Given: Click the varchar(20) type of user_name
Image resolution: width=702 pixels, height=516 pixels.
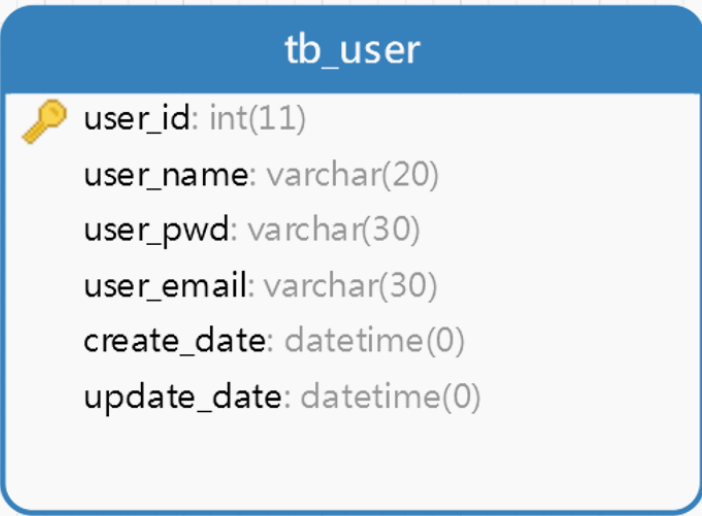Looking at the screenshot, I should point(353,175).
